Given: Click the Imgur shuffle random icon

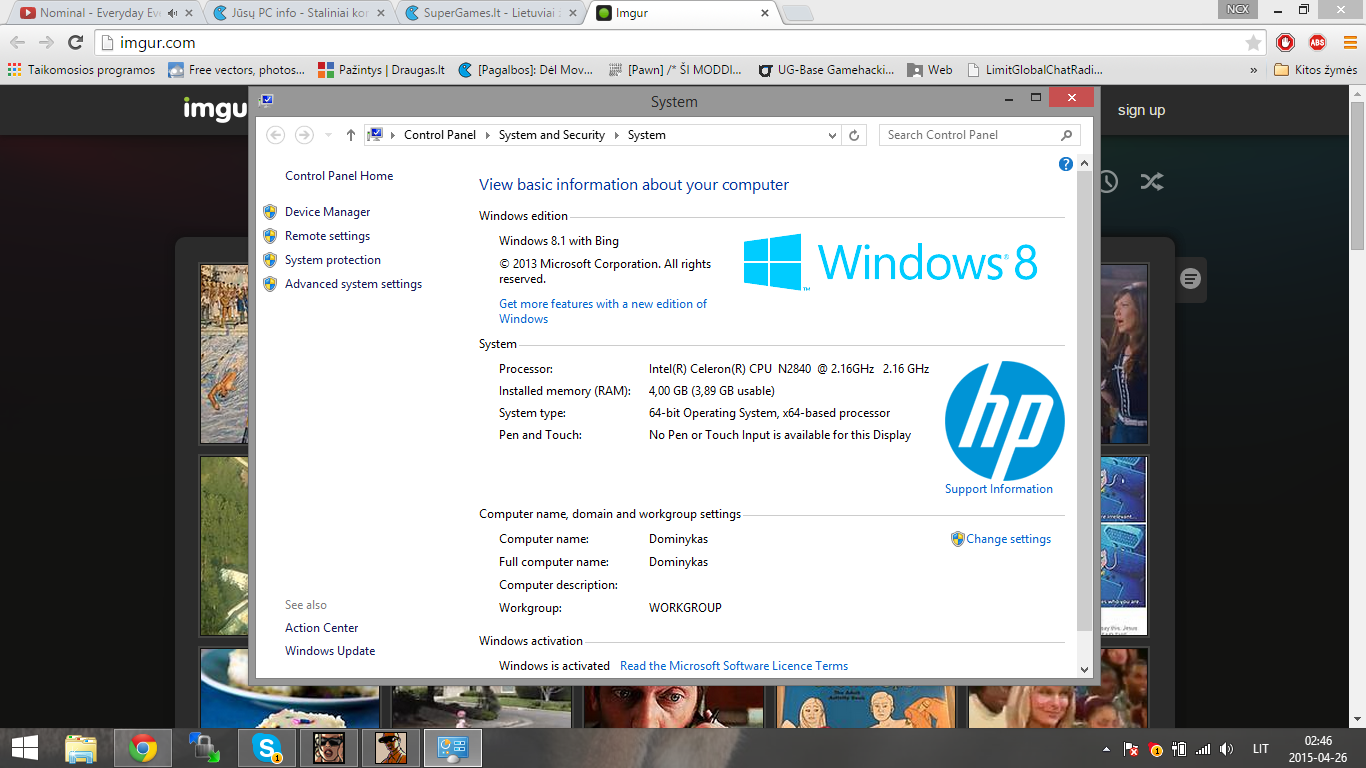Looking at the screenshot, I should point(1151,181).
